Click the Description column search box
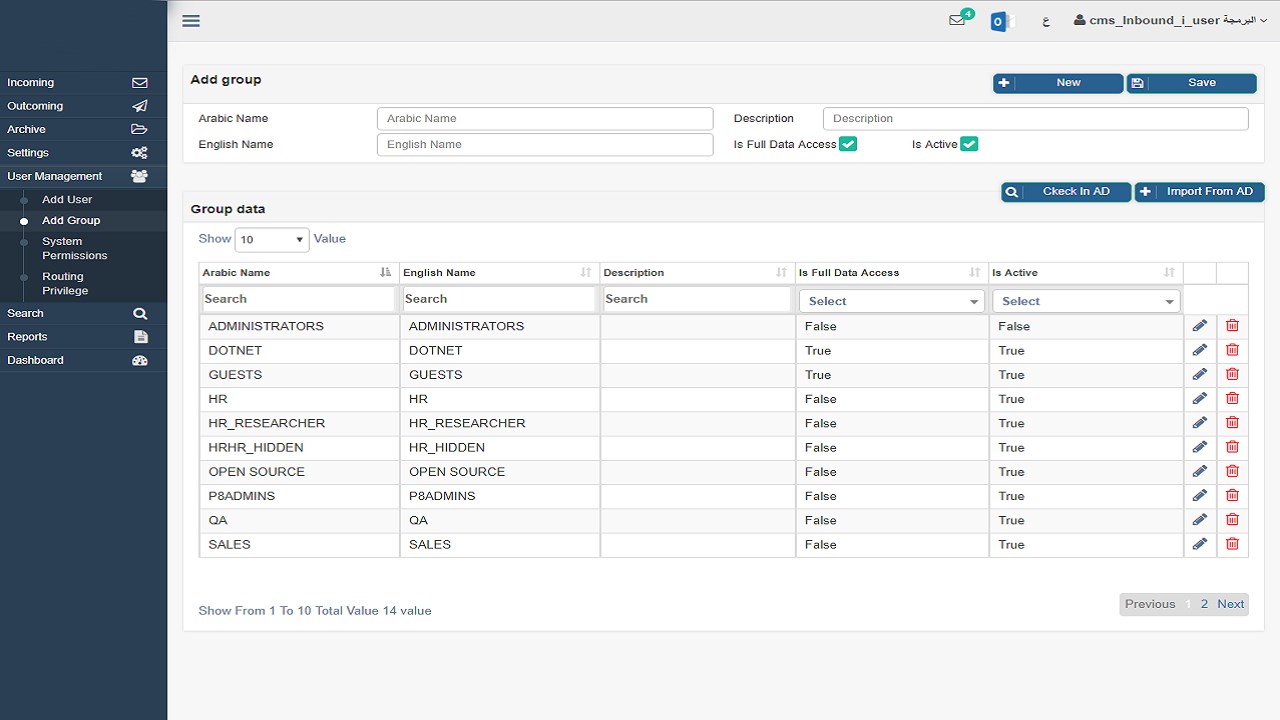Screen dimensions: 1280x720 (697, 299)
